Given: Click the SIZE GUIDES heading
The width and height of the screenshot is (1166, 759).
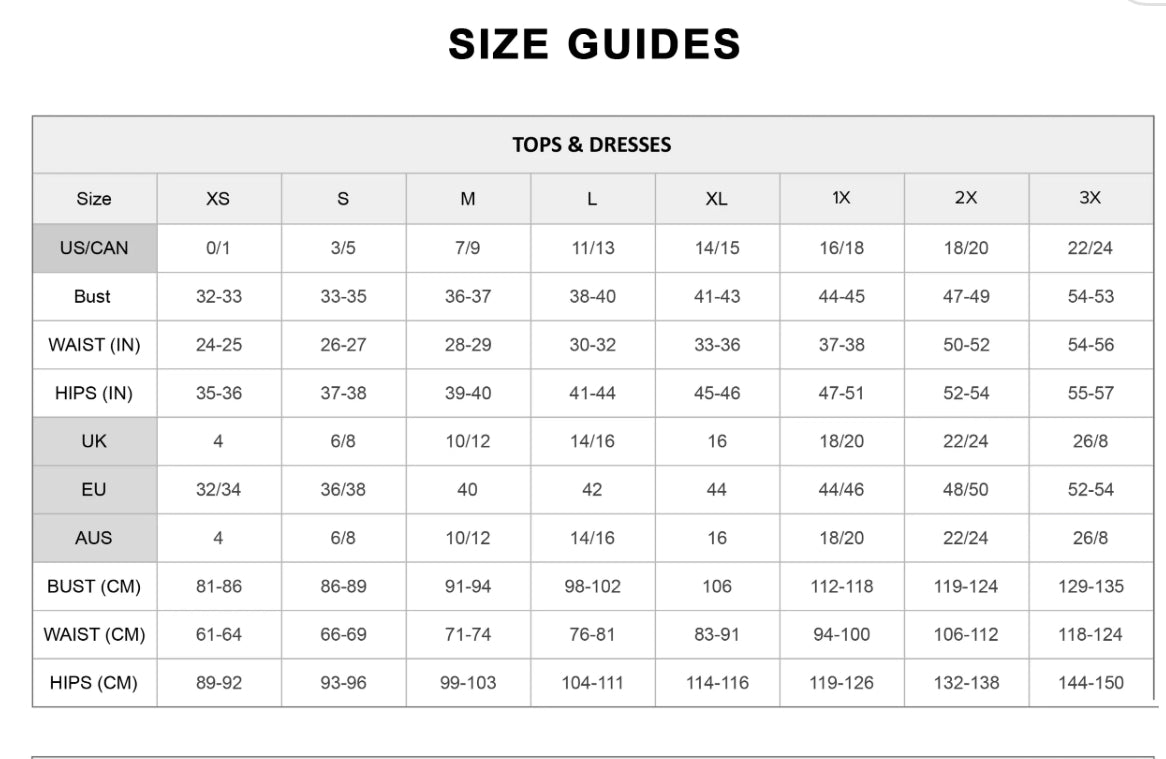Looking at the screenshot, I should click(x=594, y=45).
